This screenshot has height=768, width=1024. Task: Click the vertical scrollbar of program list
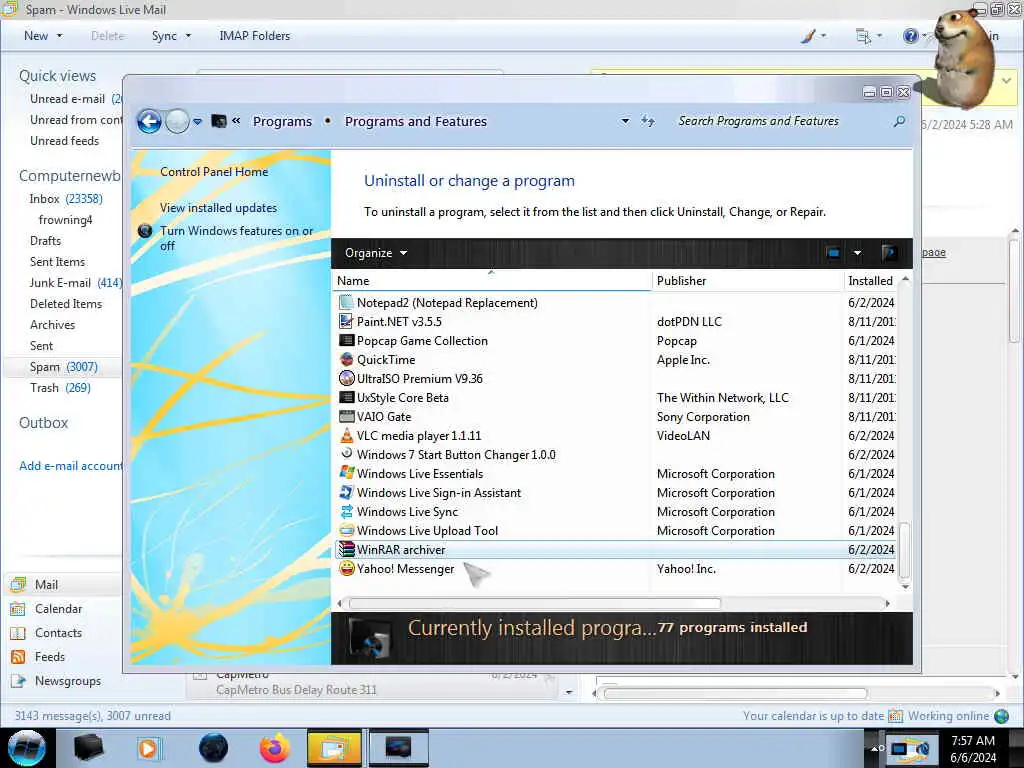tap(904, 551)
